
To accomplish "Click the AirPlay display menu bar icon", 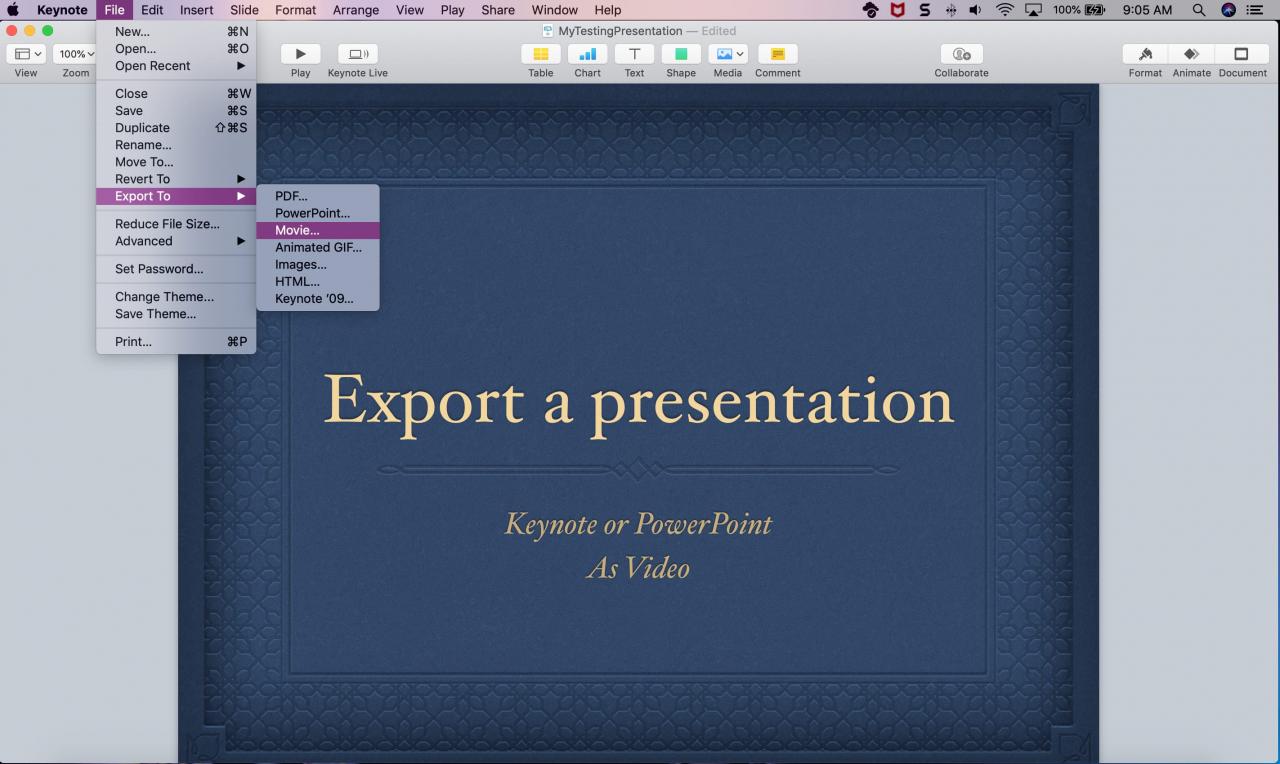I will click(1033, 10).
